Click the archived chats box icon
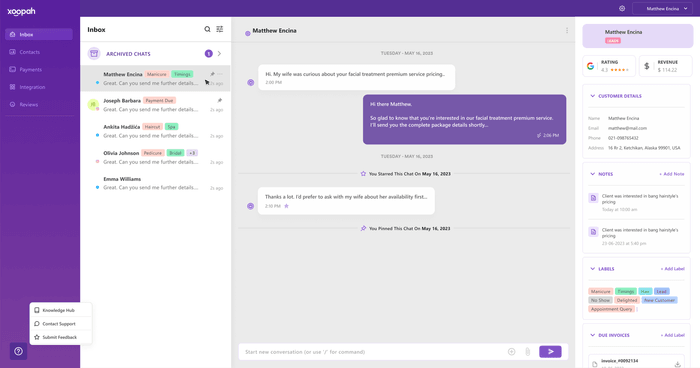Viewport: 700px width, 368px height. (94, 54)
